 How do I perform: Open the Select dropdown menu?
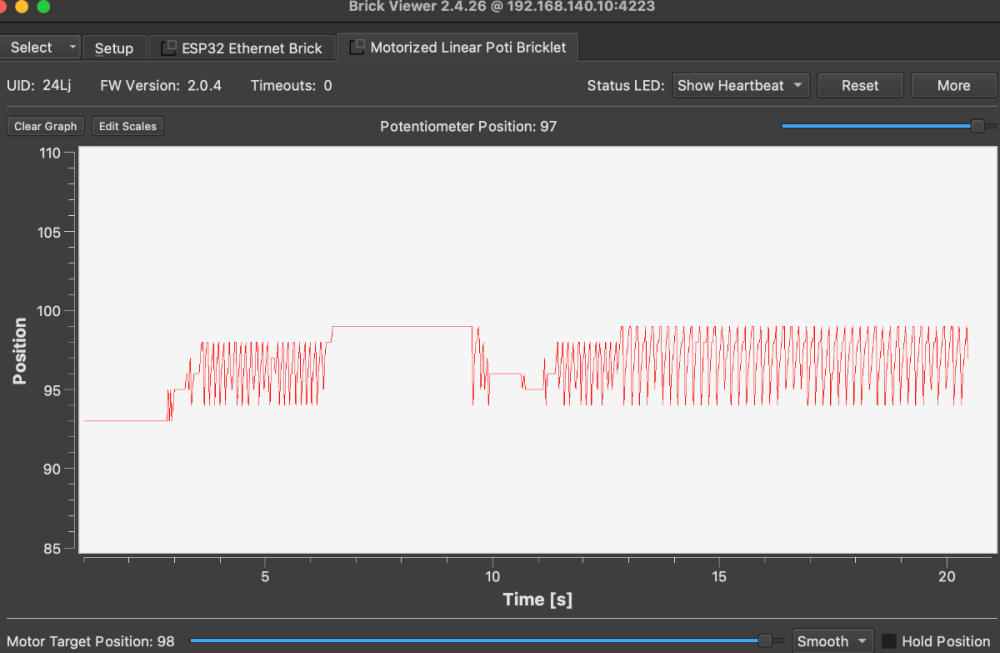[43, 47]
